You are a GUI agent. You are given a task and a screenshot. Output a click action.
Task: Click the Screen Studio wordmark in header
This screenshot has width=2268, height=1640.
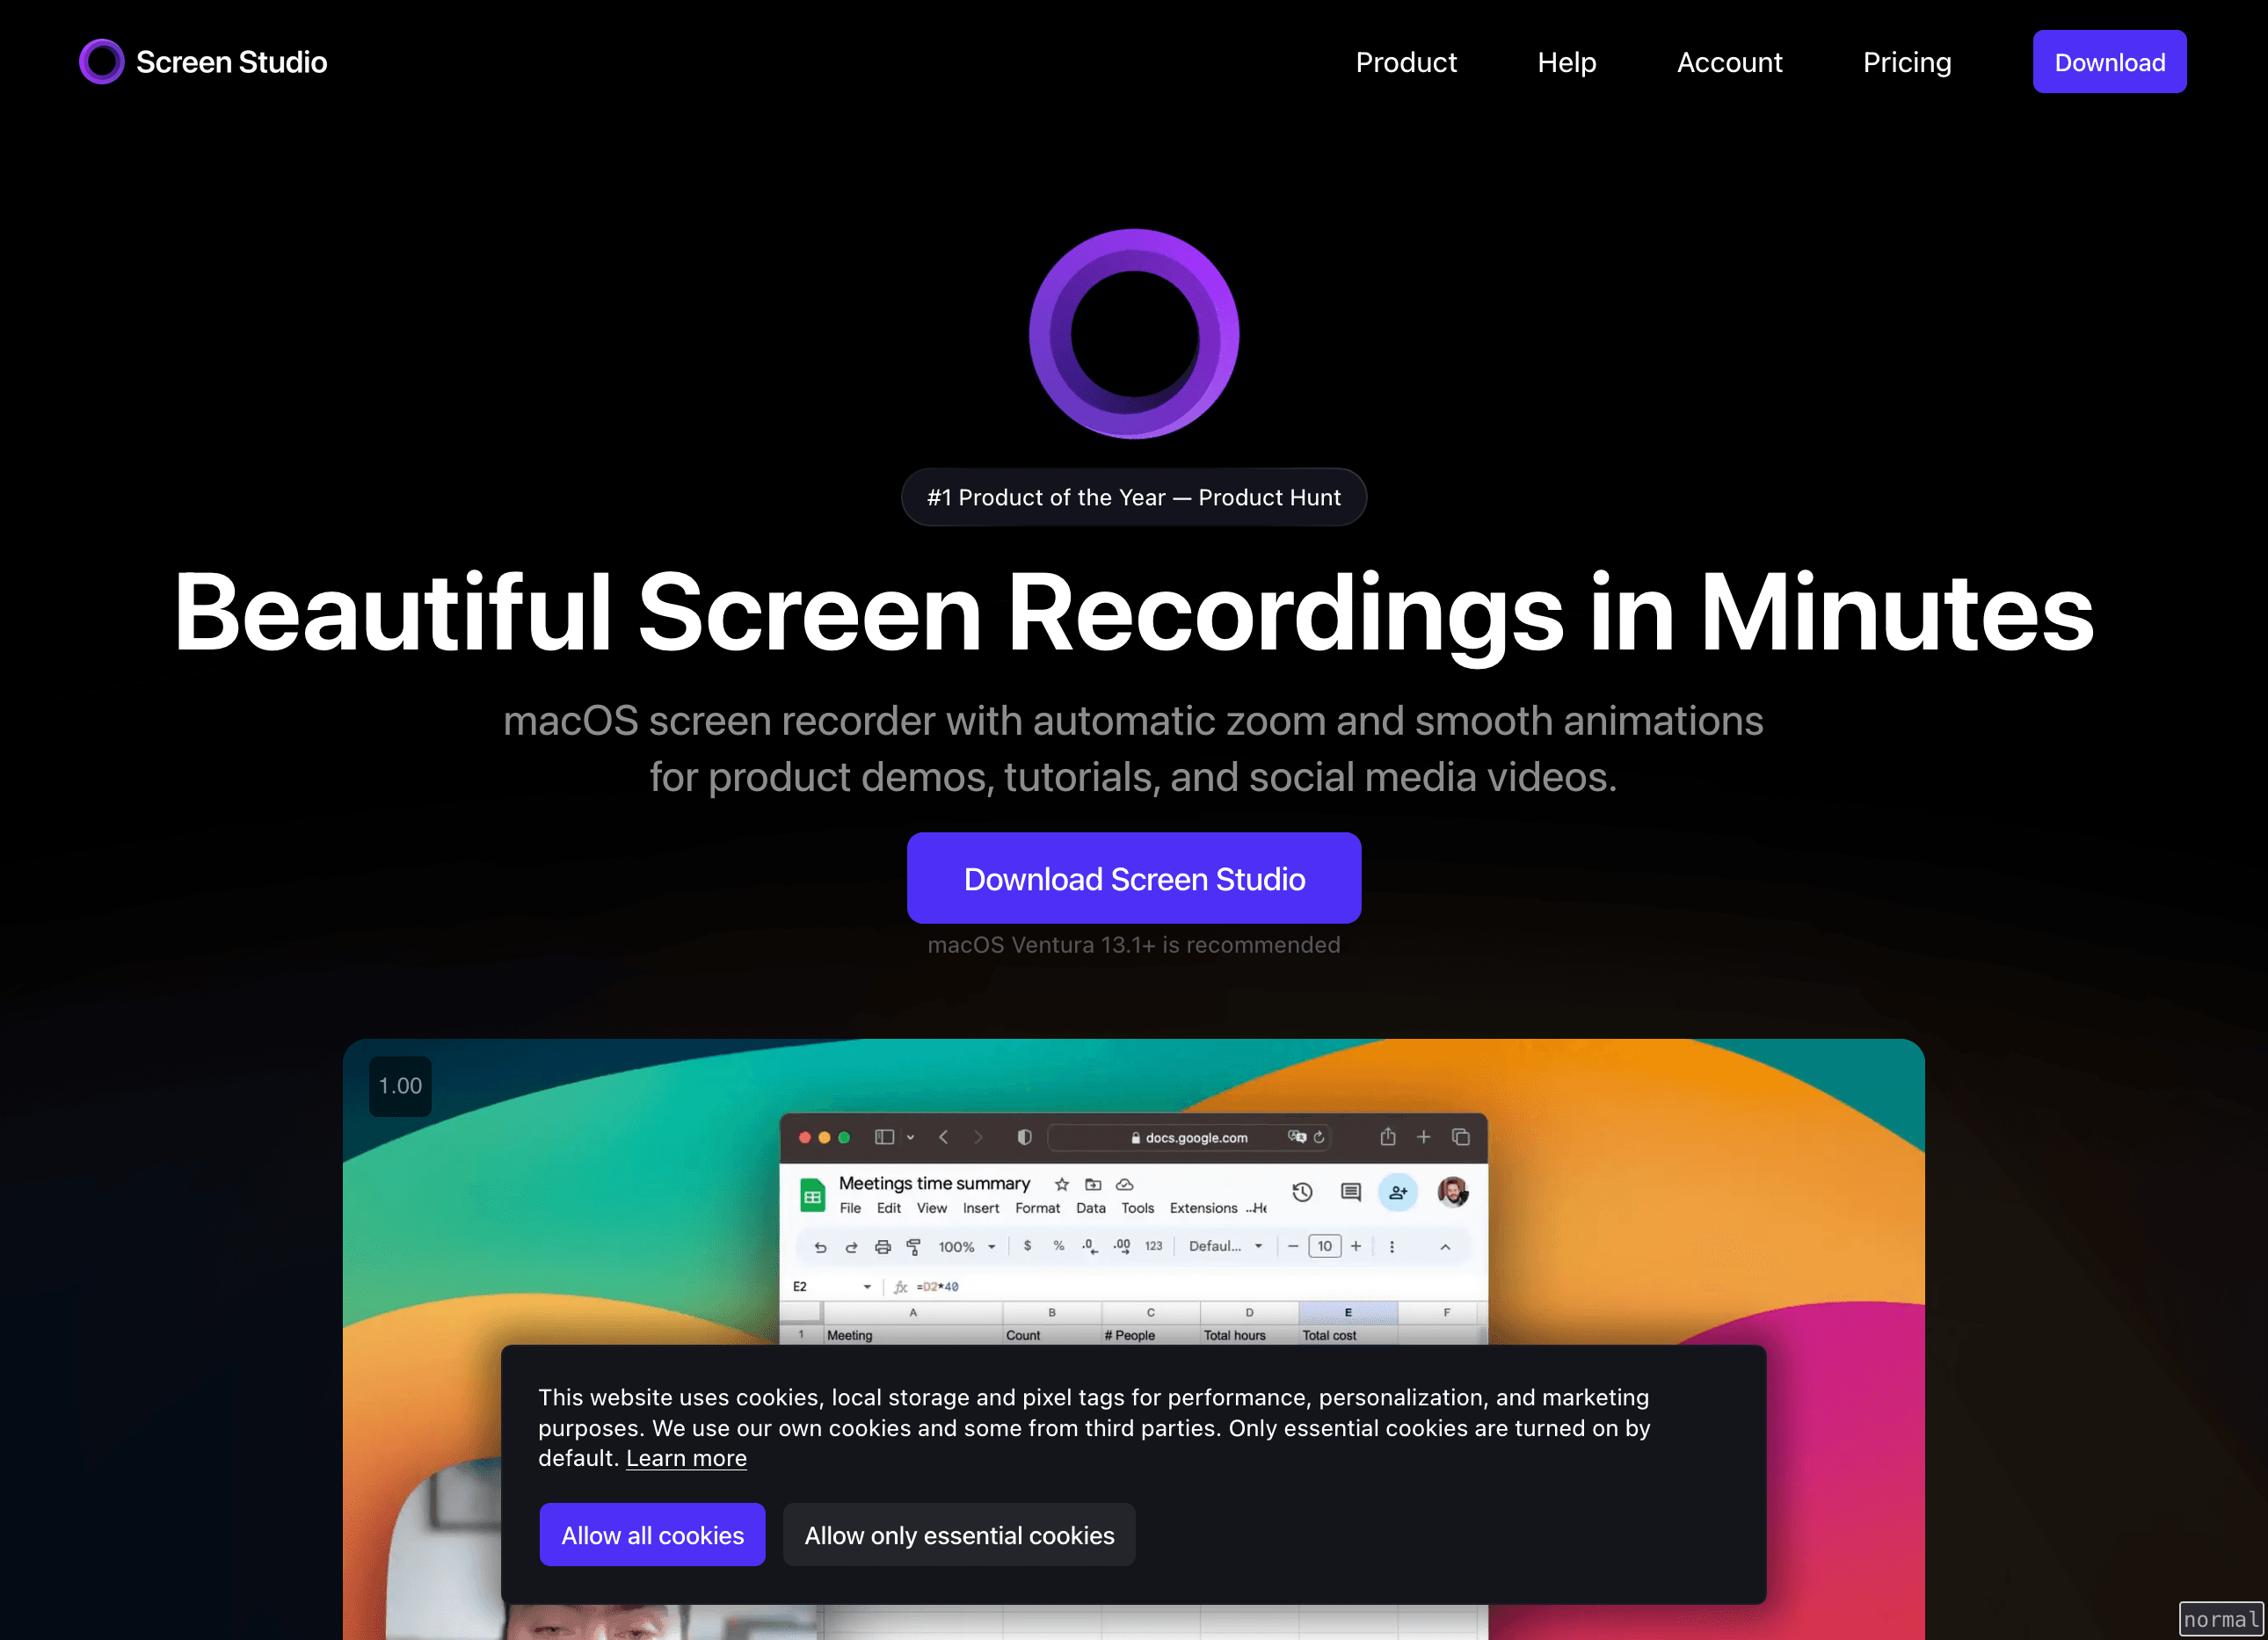point(231,62)
